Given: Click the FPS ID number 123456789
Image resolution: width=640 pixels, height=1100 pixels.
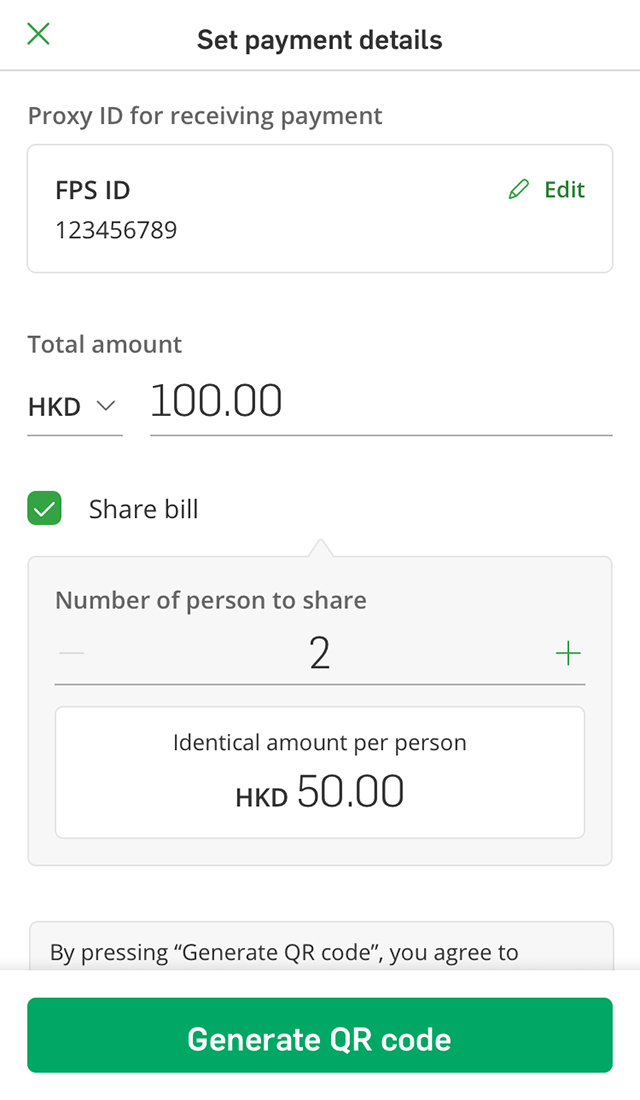Looking at the screenshot, I should [x=116, y=230].
